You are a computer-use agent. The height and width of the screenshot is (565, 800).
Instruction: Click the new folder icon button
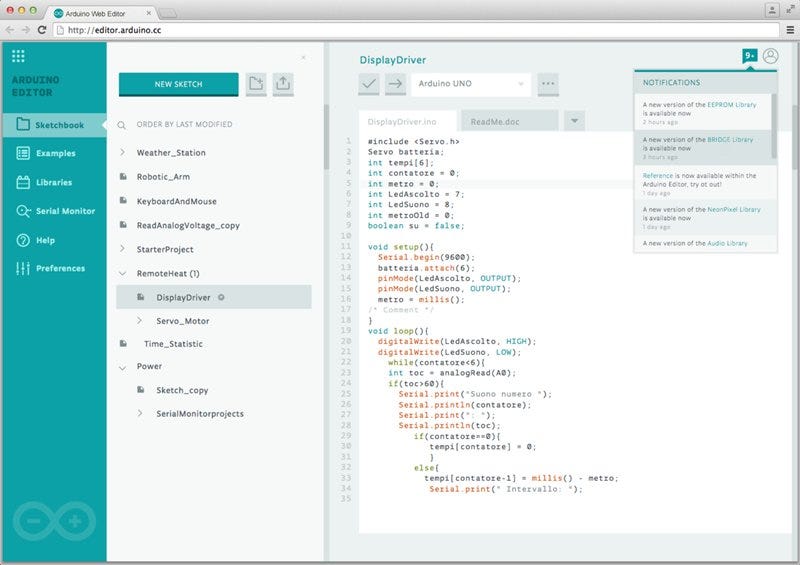[256, 84]
